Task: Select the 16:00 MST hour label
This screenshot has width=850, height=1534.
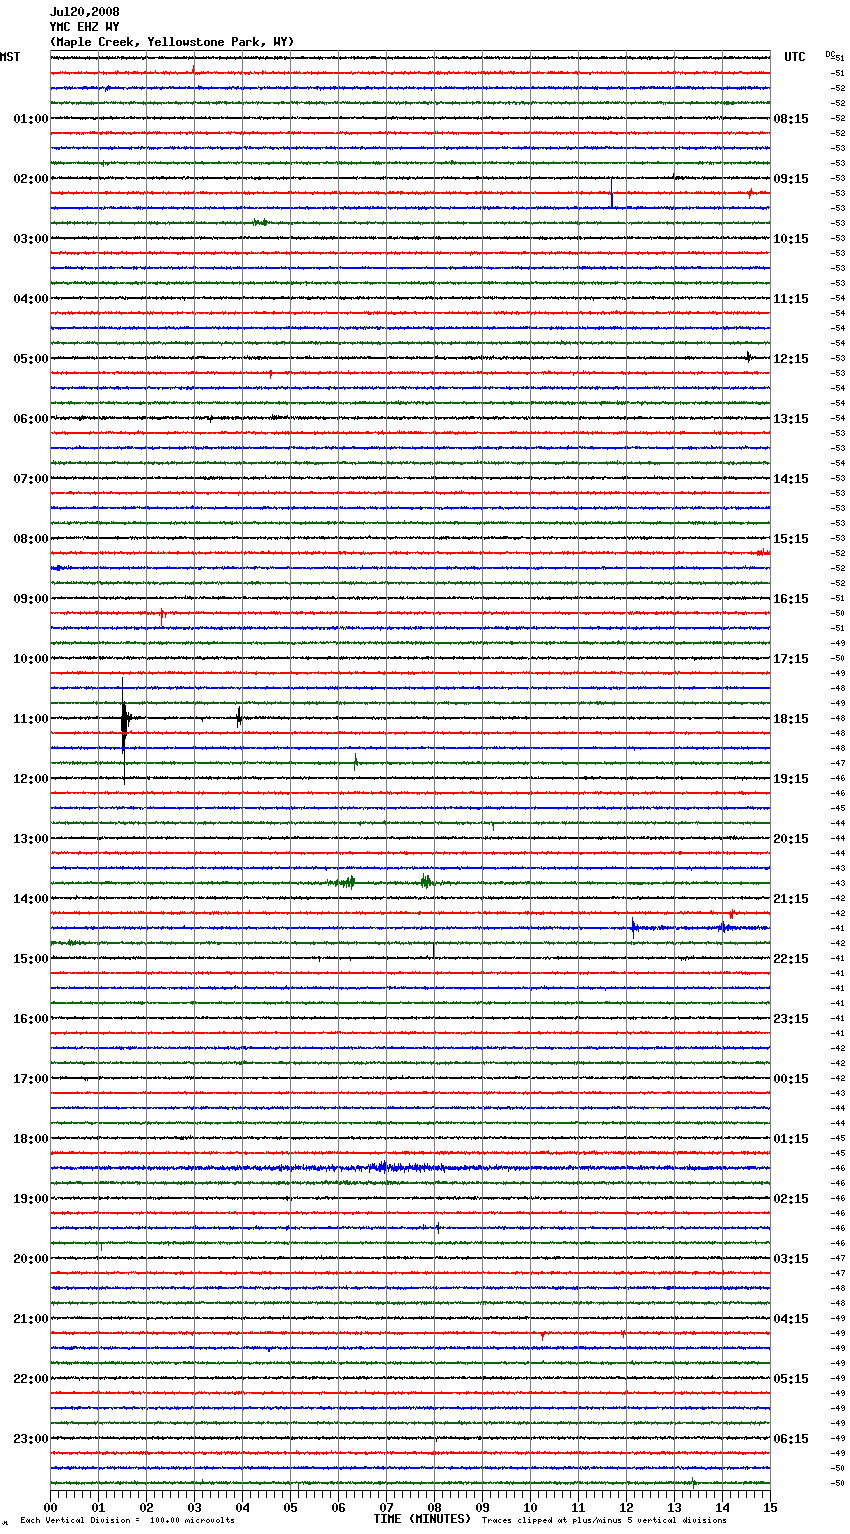Action: 30,1019
